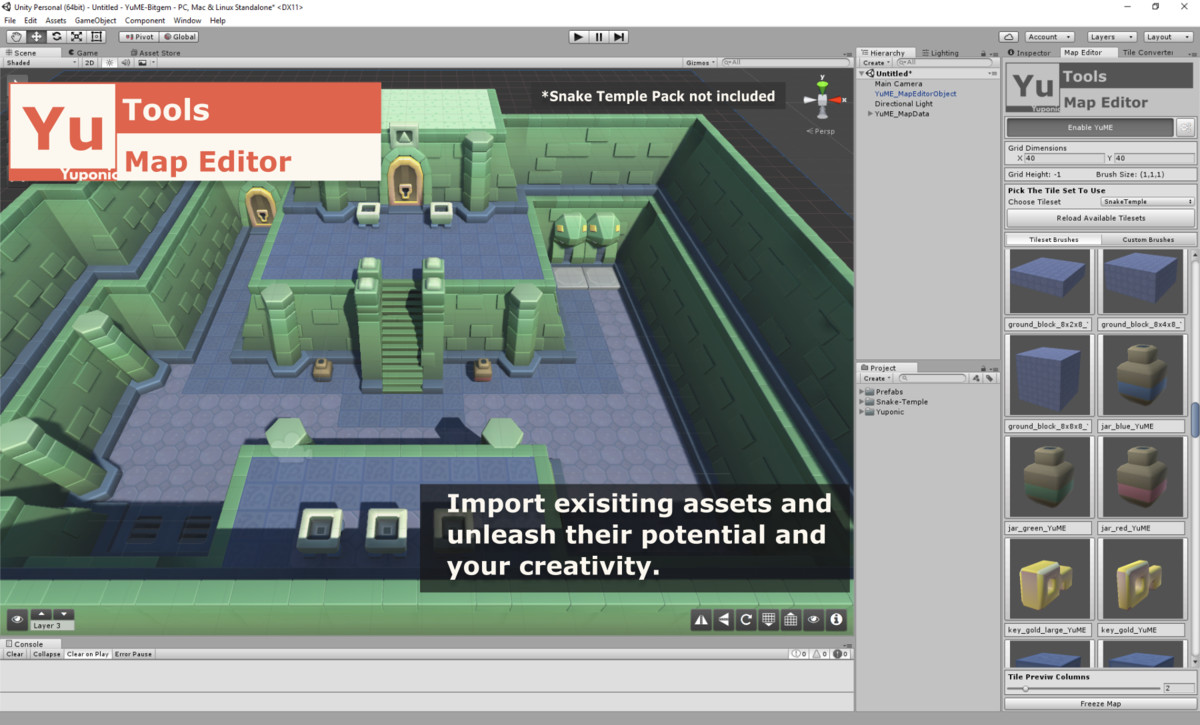Click the console error count icon
This screenshot has height=725, width=1200.
[x=842, y=654]
